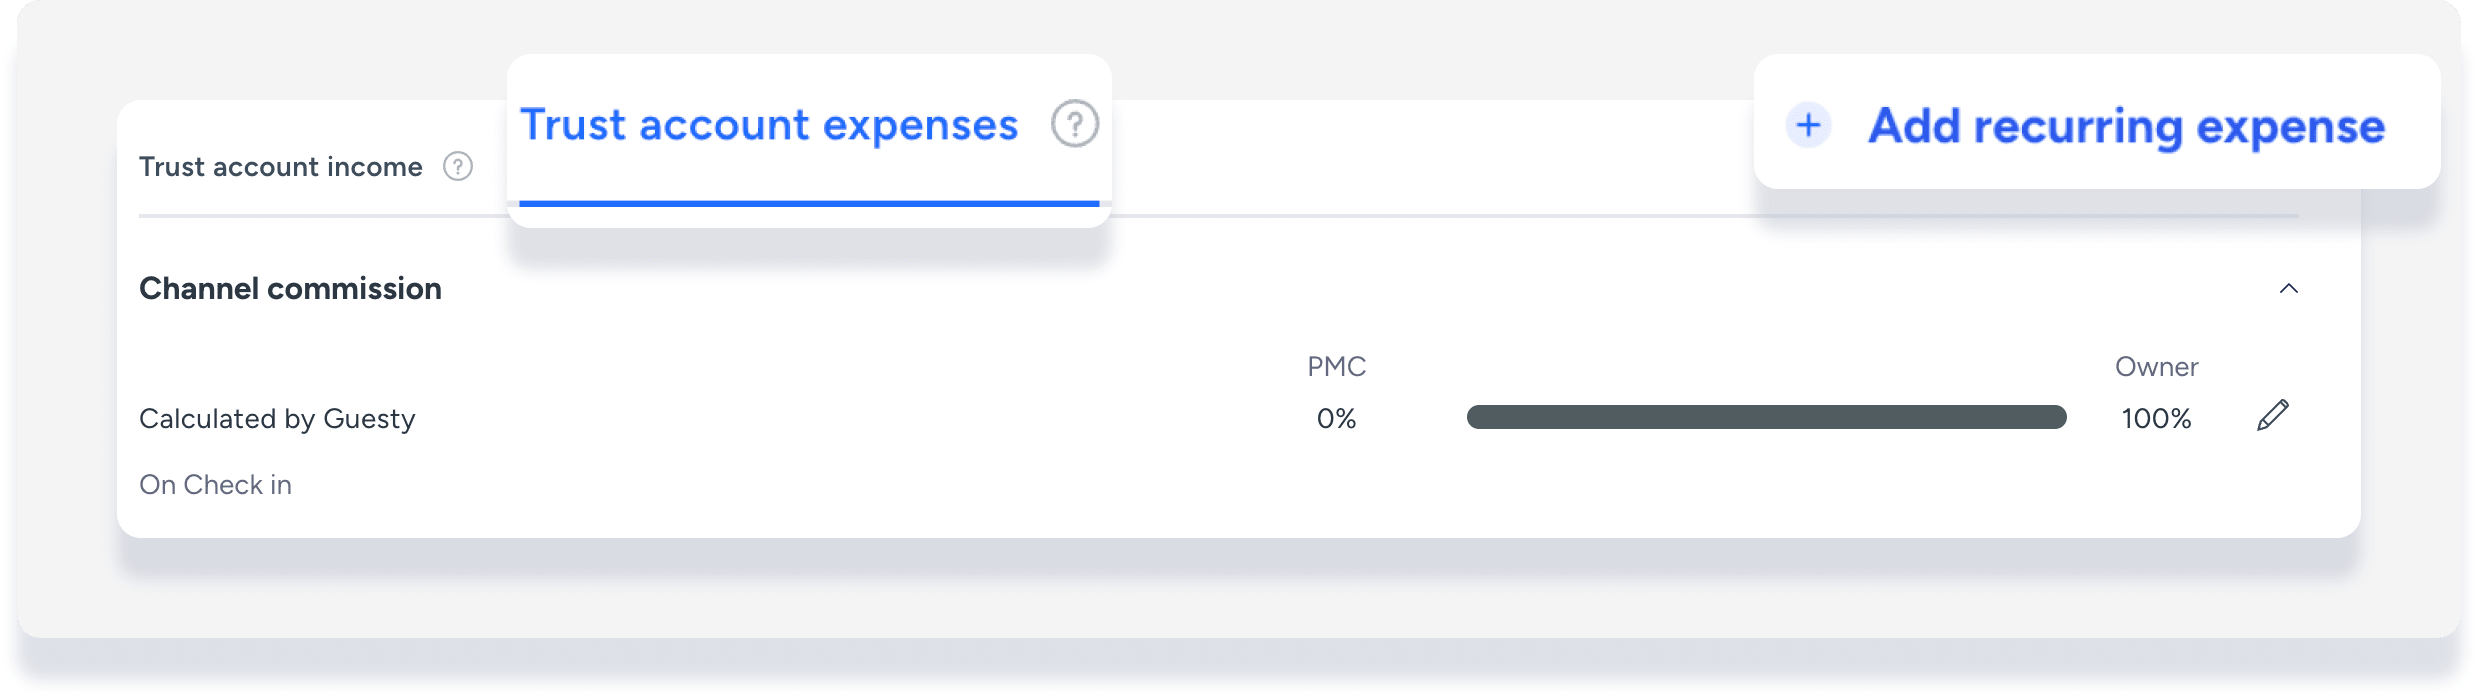Screen dimensions: 2478x697
Task: Click the Owner column label
Action: point(2156,367)
